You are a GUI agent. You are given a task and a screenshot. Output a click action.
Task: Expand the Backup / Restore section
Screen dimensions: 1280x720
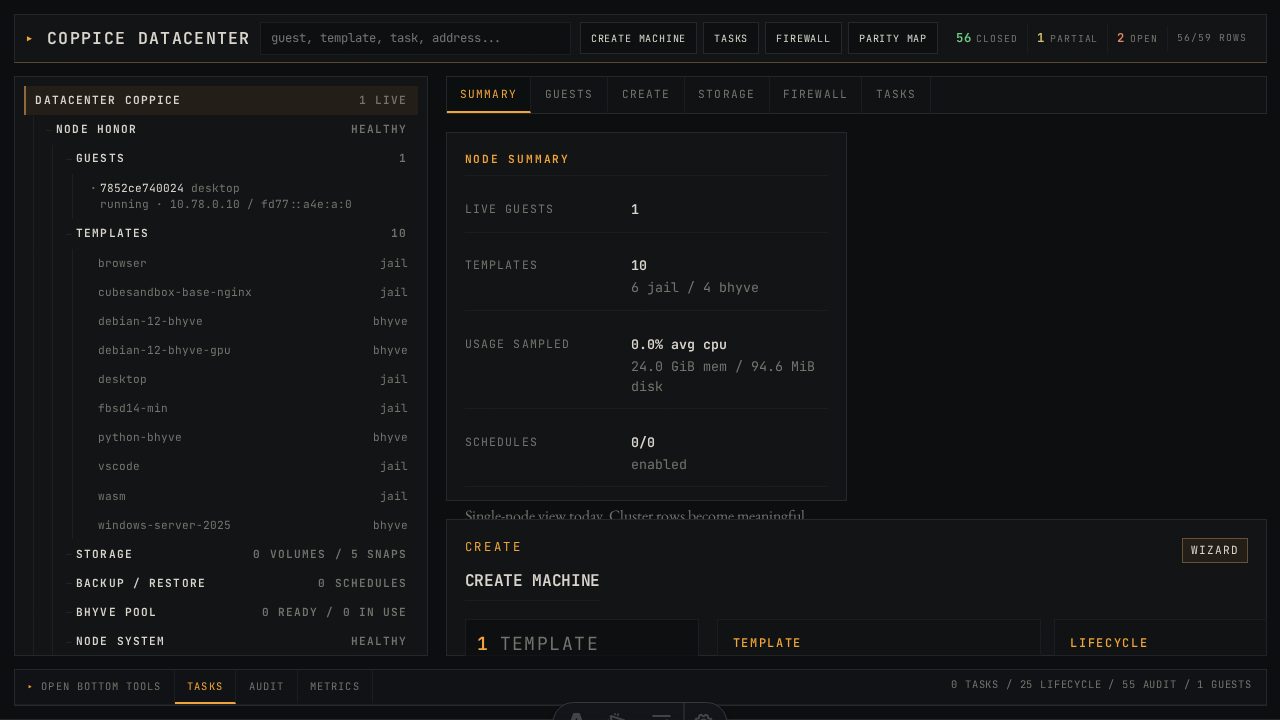point(241,583)
